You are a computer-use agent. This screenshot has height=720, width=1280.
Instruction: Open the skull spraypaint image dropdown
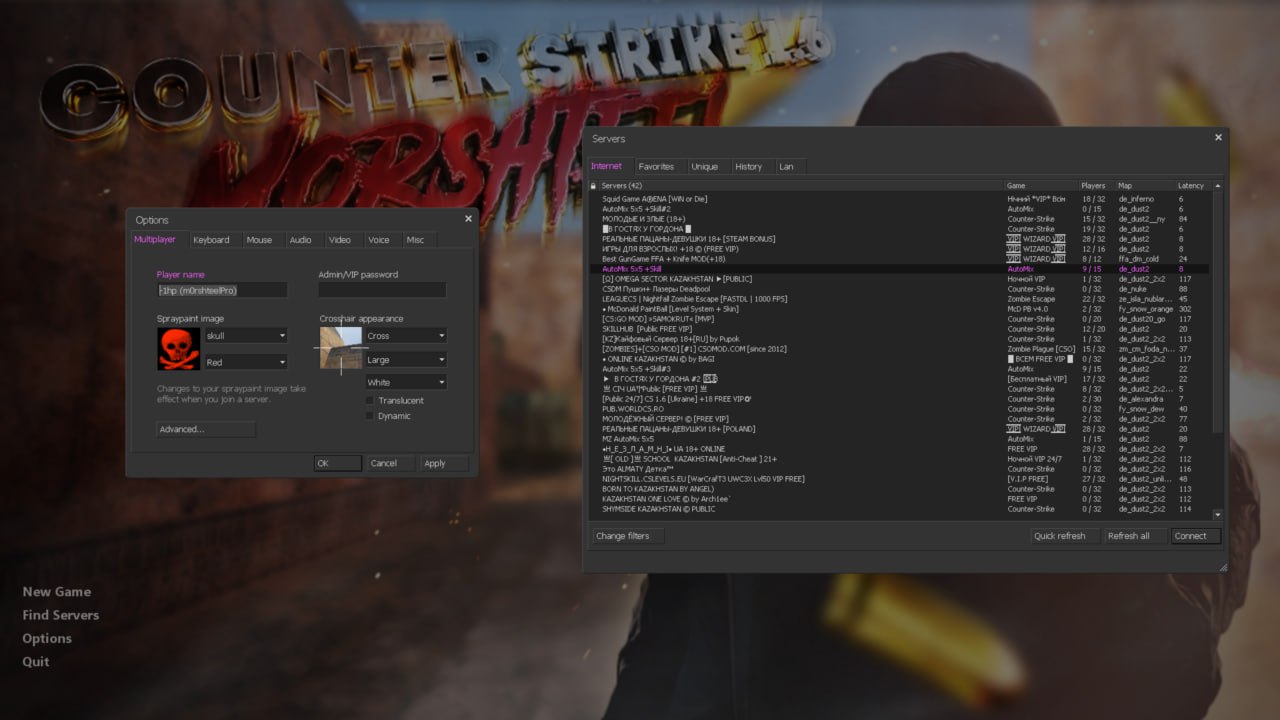click(x=246, y=336)
